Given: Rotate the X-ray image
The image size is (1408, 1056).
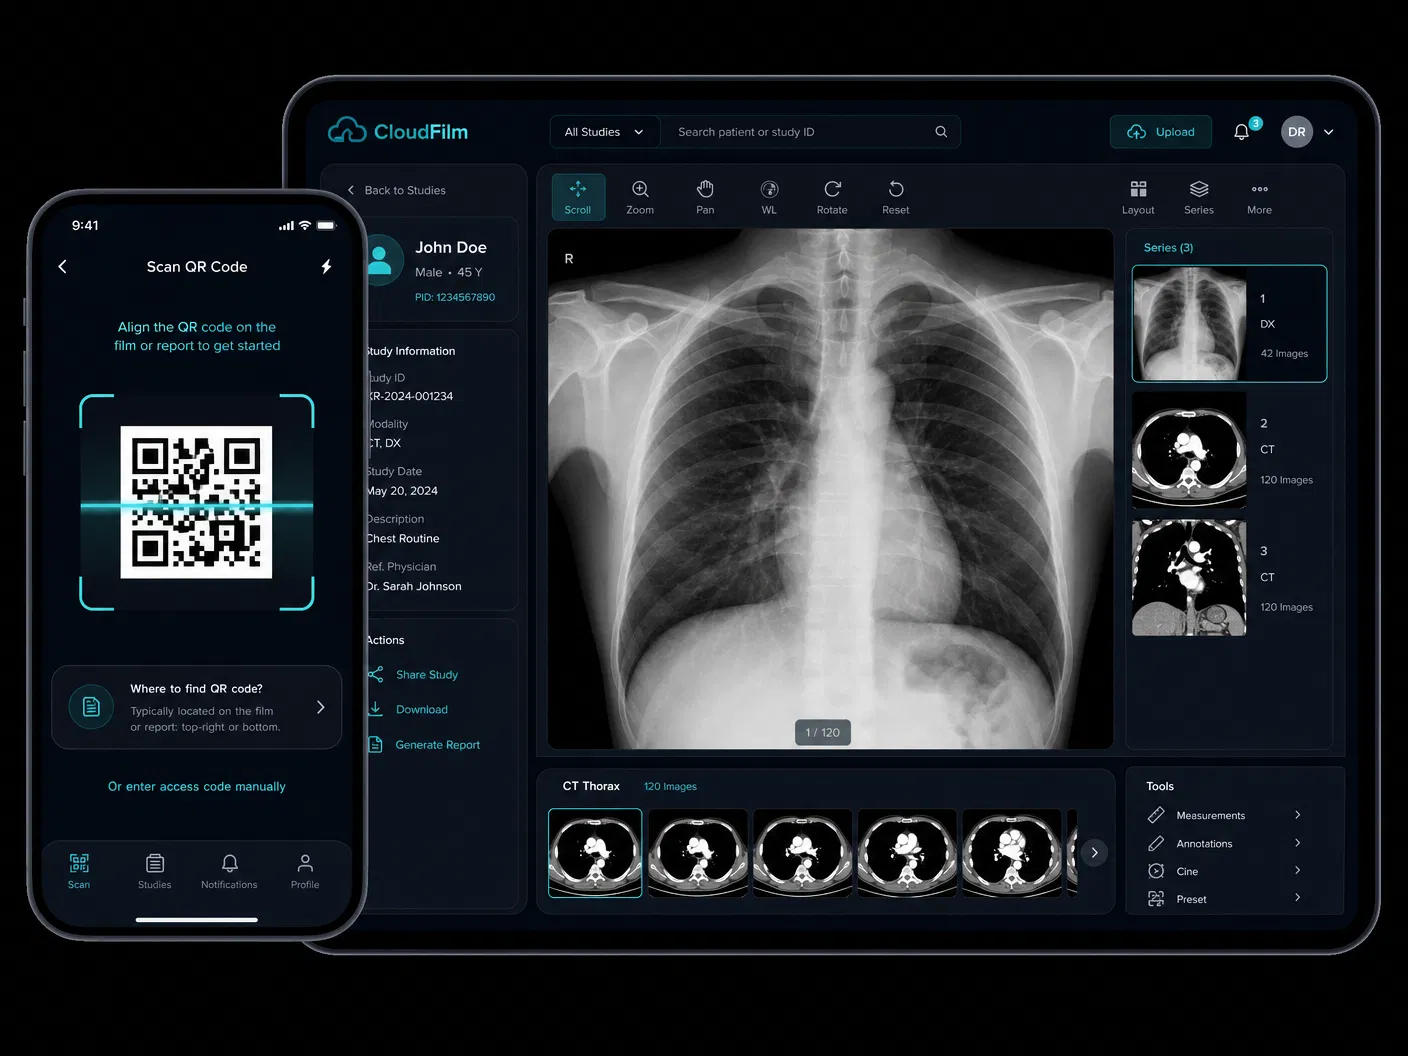Looking at the screenshot, I should pyautogui.click(x=832, y=197).
